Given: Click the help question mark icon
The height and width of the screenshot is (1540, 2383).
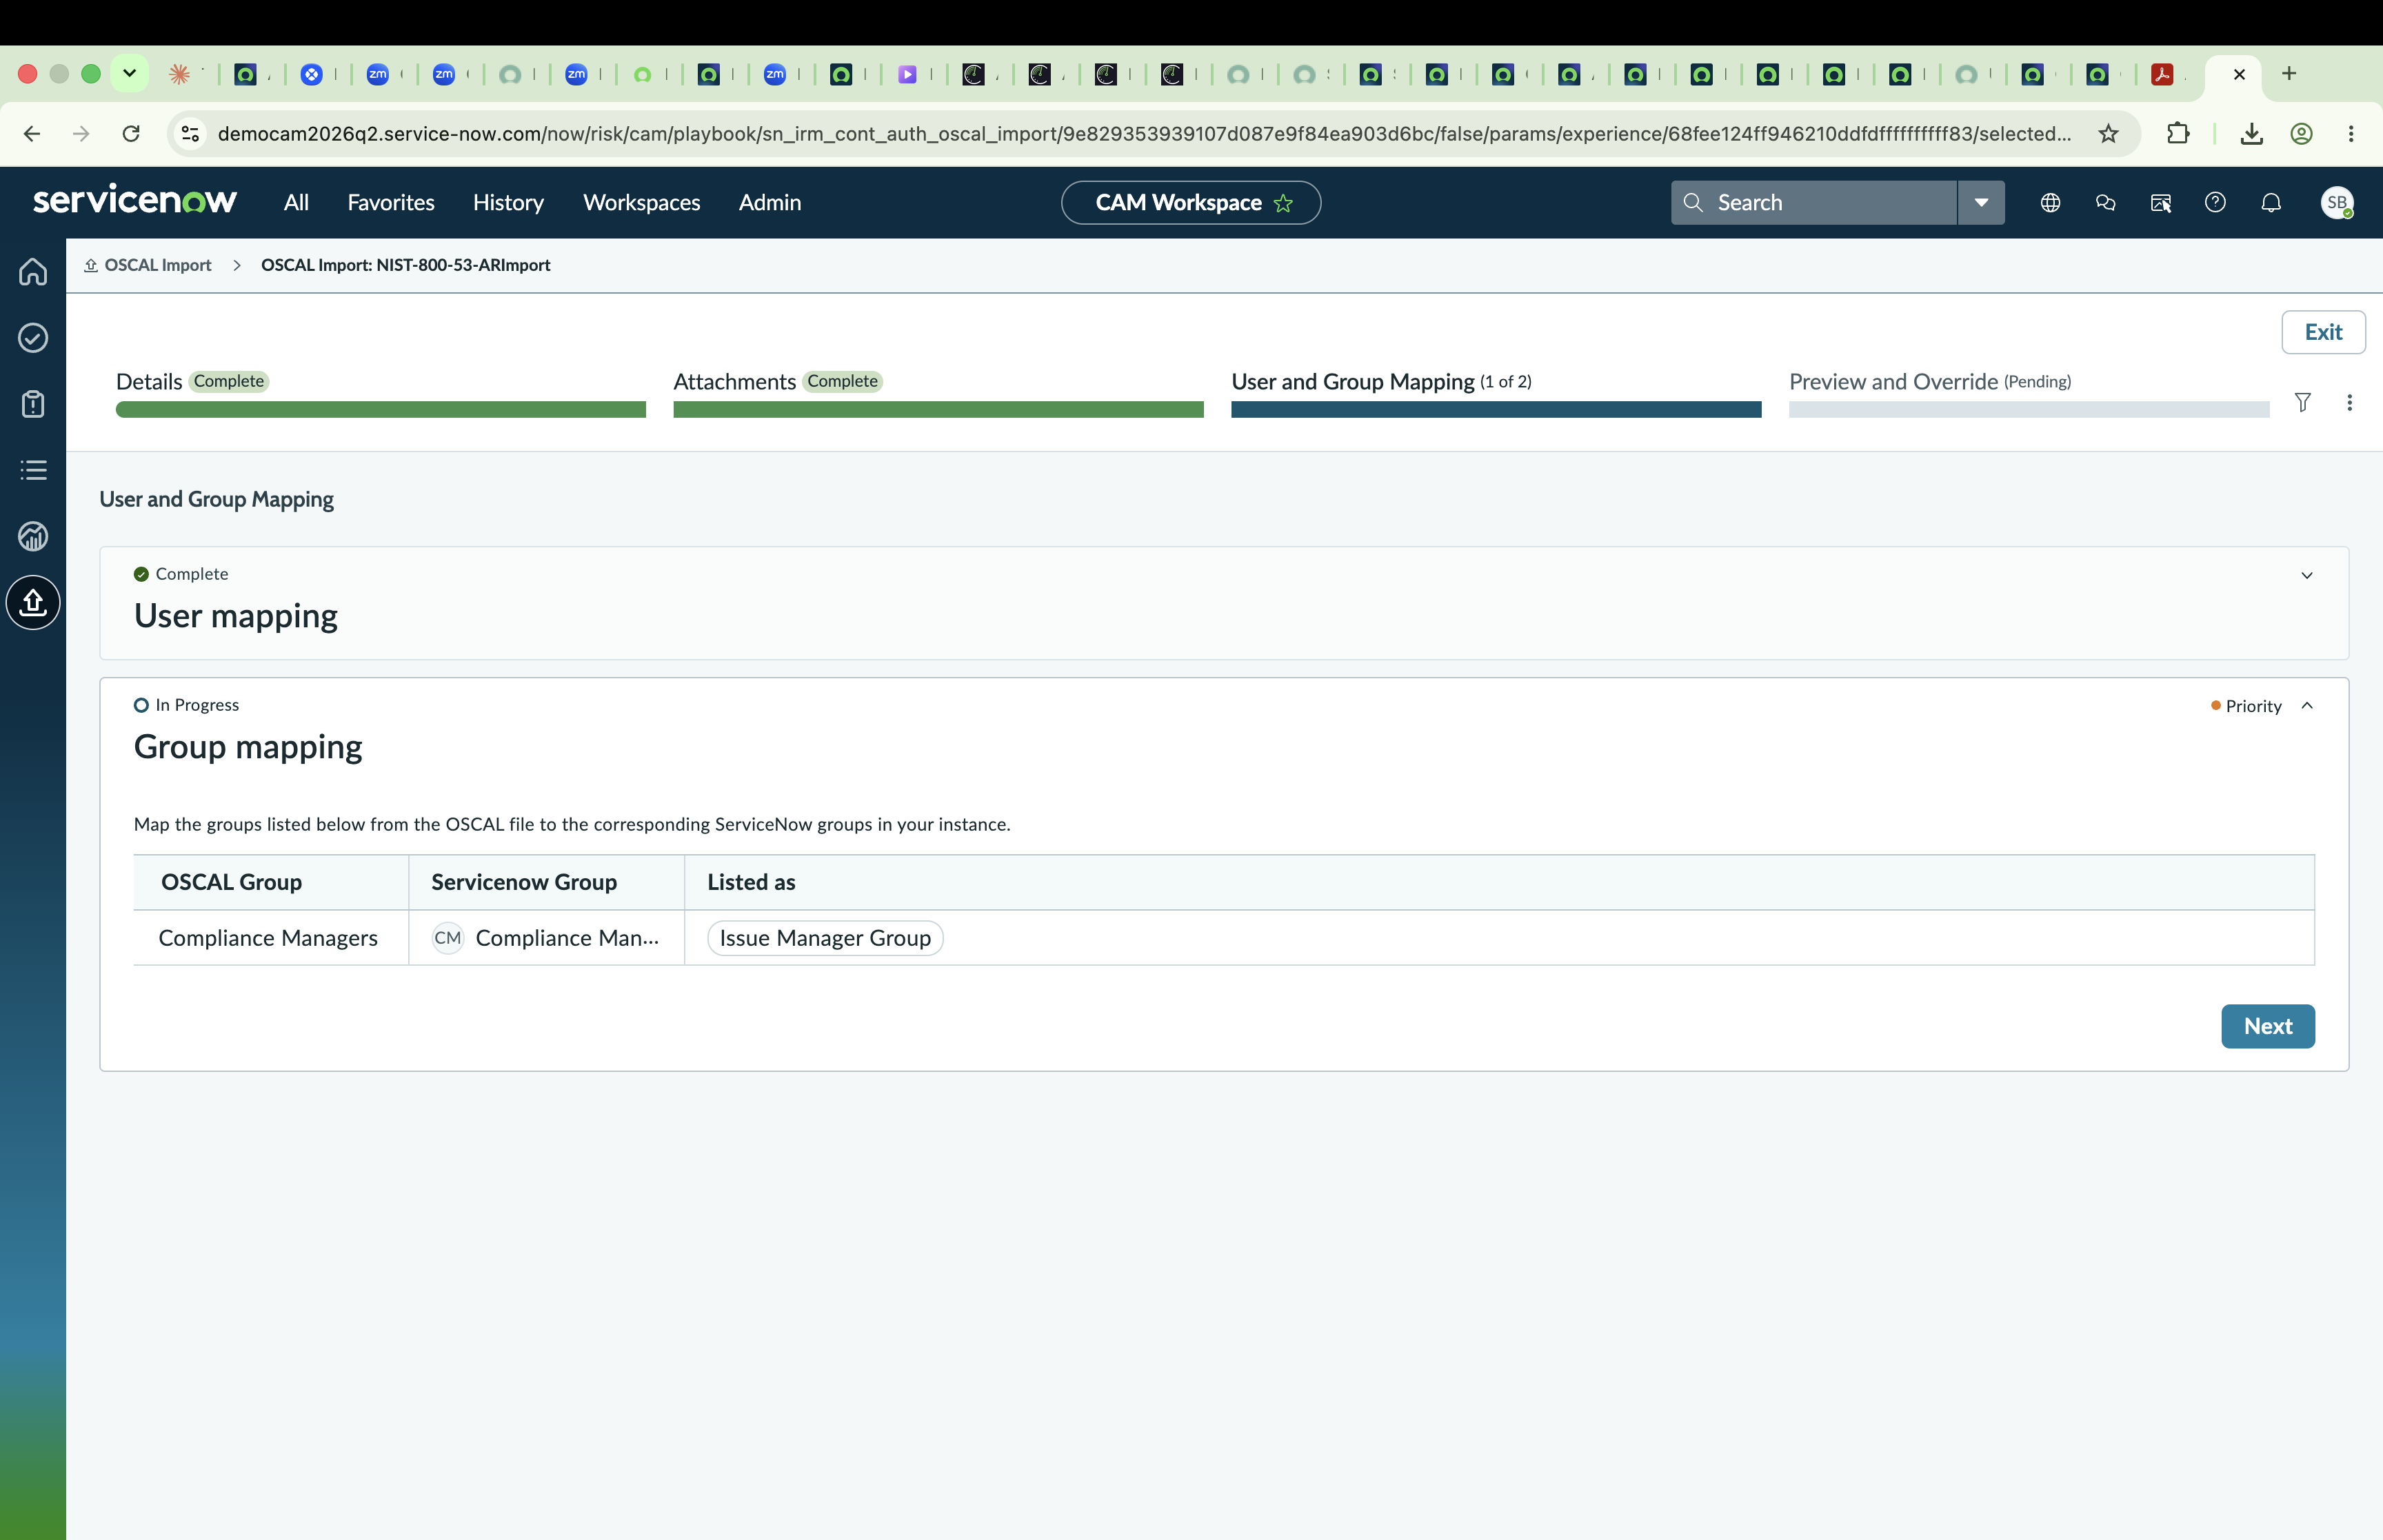Looking at the screenshot, I should click(2215, 203).
